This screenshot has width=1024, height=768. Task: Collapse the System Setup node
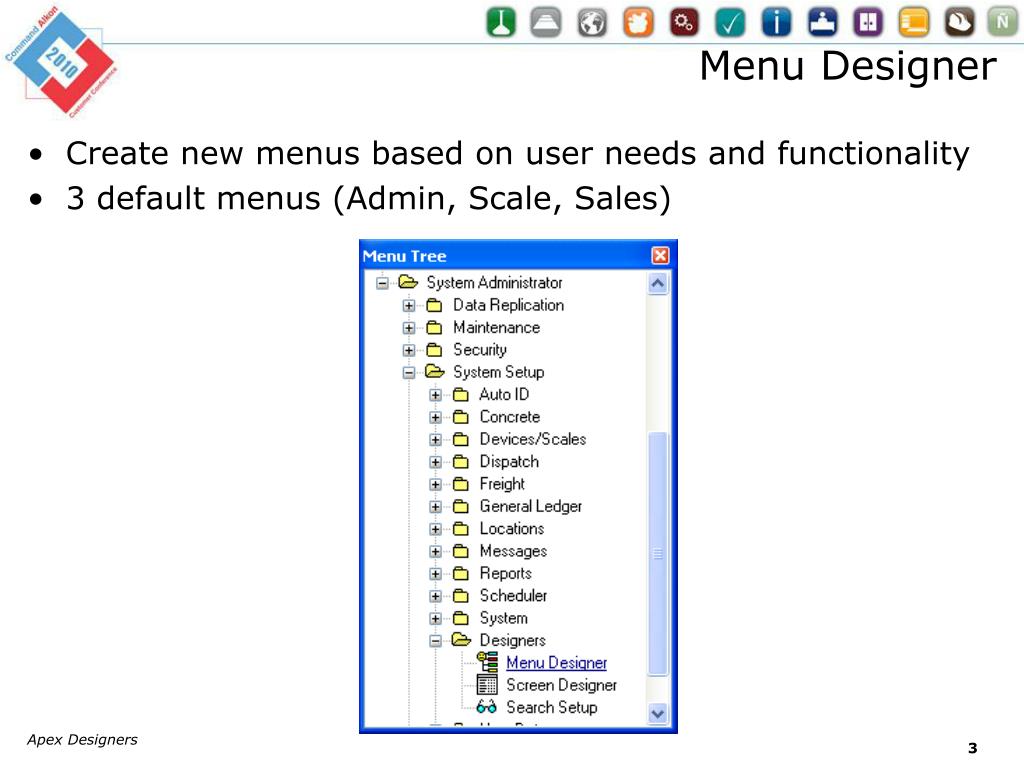[409, 373]
